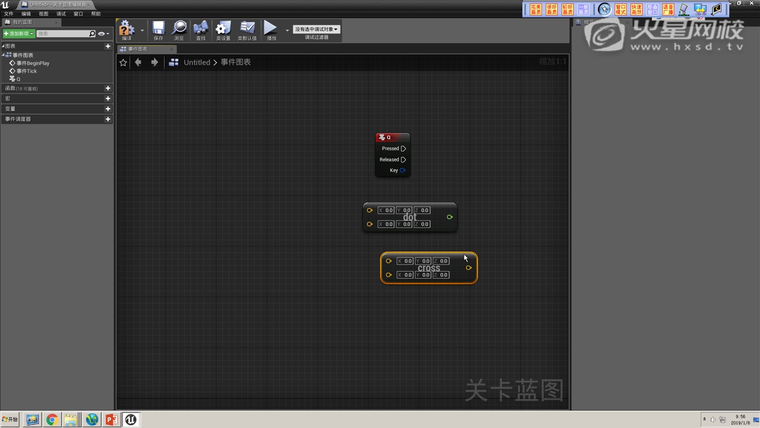Open the Find binoculars tool
This screenshot has height=428, width=760.
pyautogui.click(x=201, y=29)
